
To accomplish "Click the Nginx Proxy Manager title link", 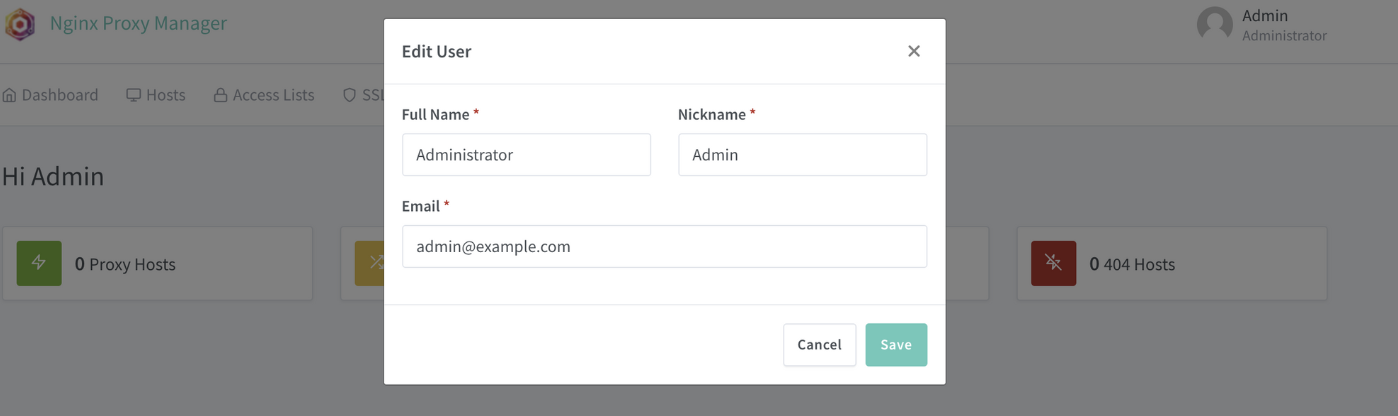I will [x=138, y=23].
